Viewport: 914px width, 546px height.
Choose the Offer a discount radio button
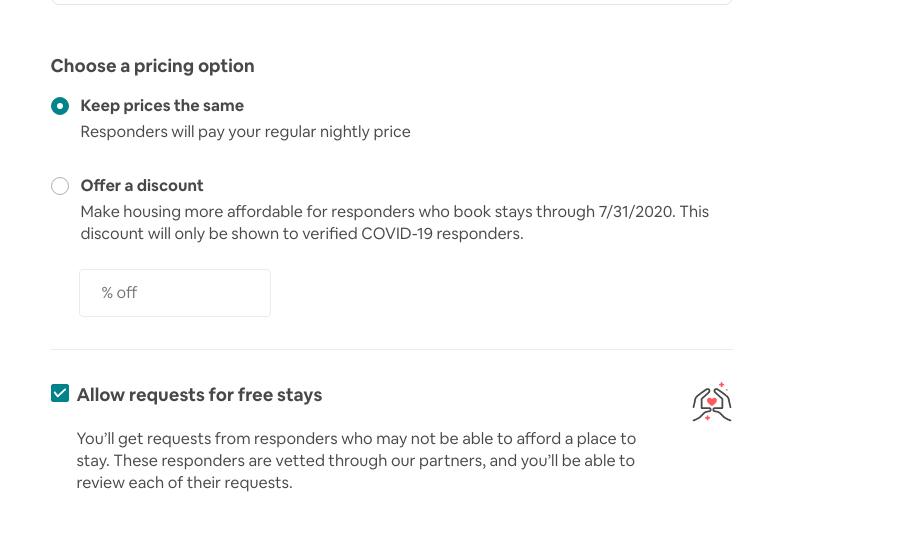(60, 186)
